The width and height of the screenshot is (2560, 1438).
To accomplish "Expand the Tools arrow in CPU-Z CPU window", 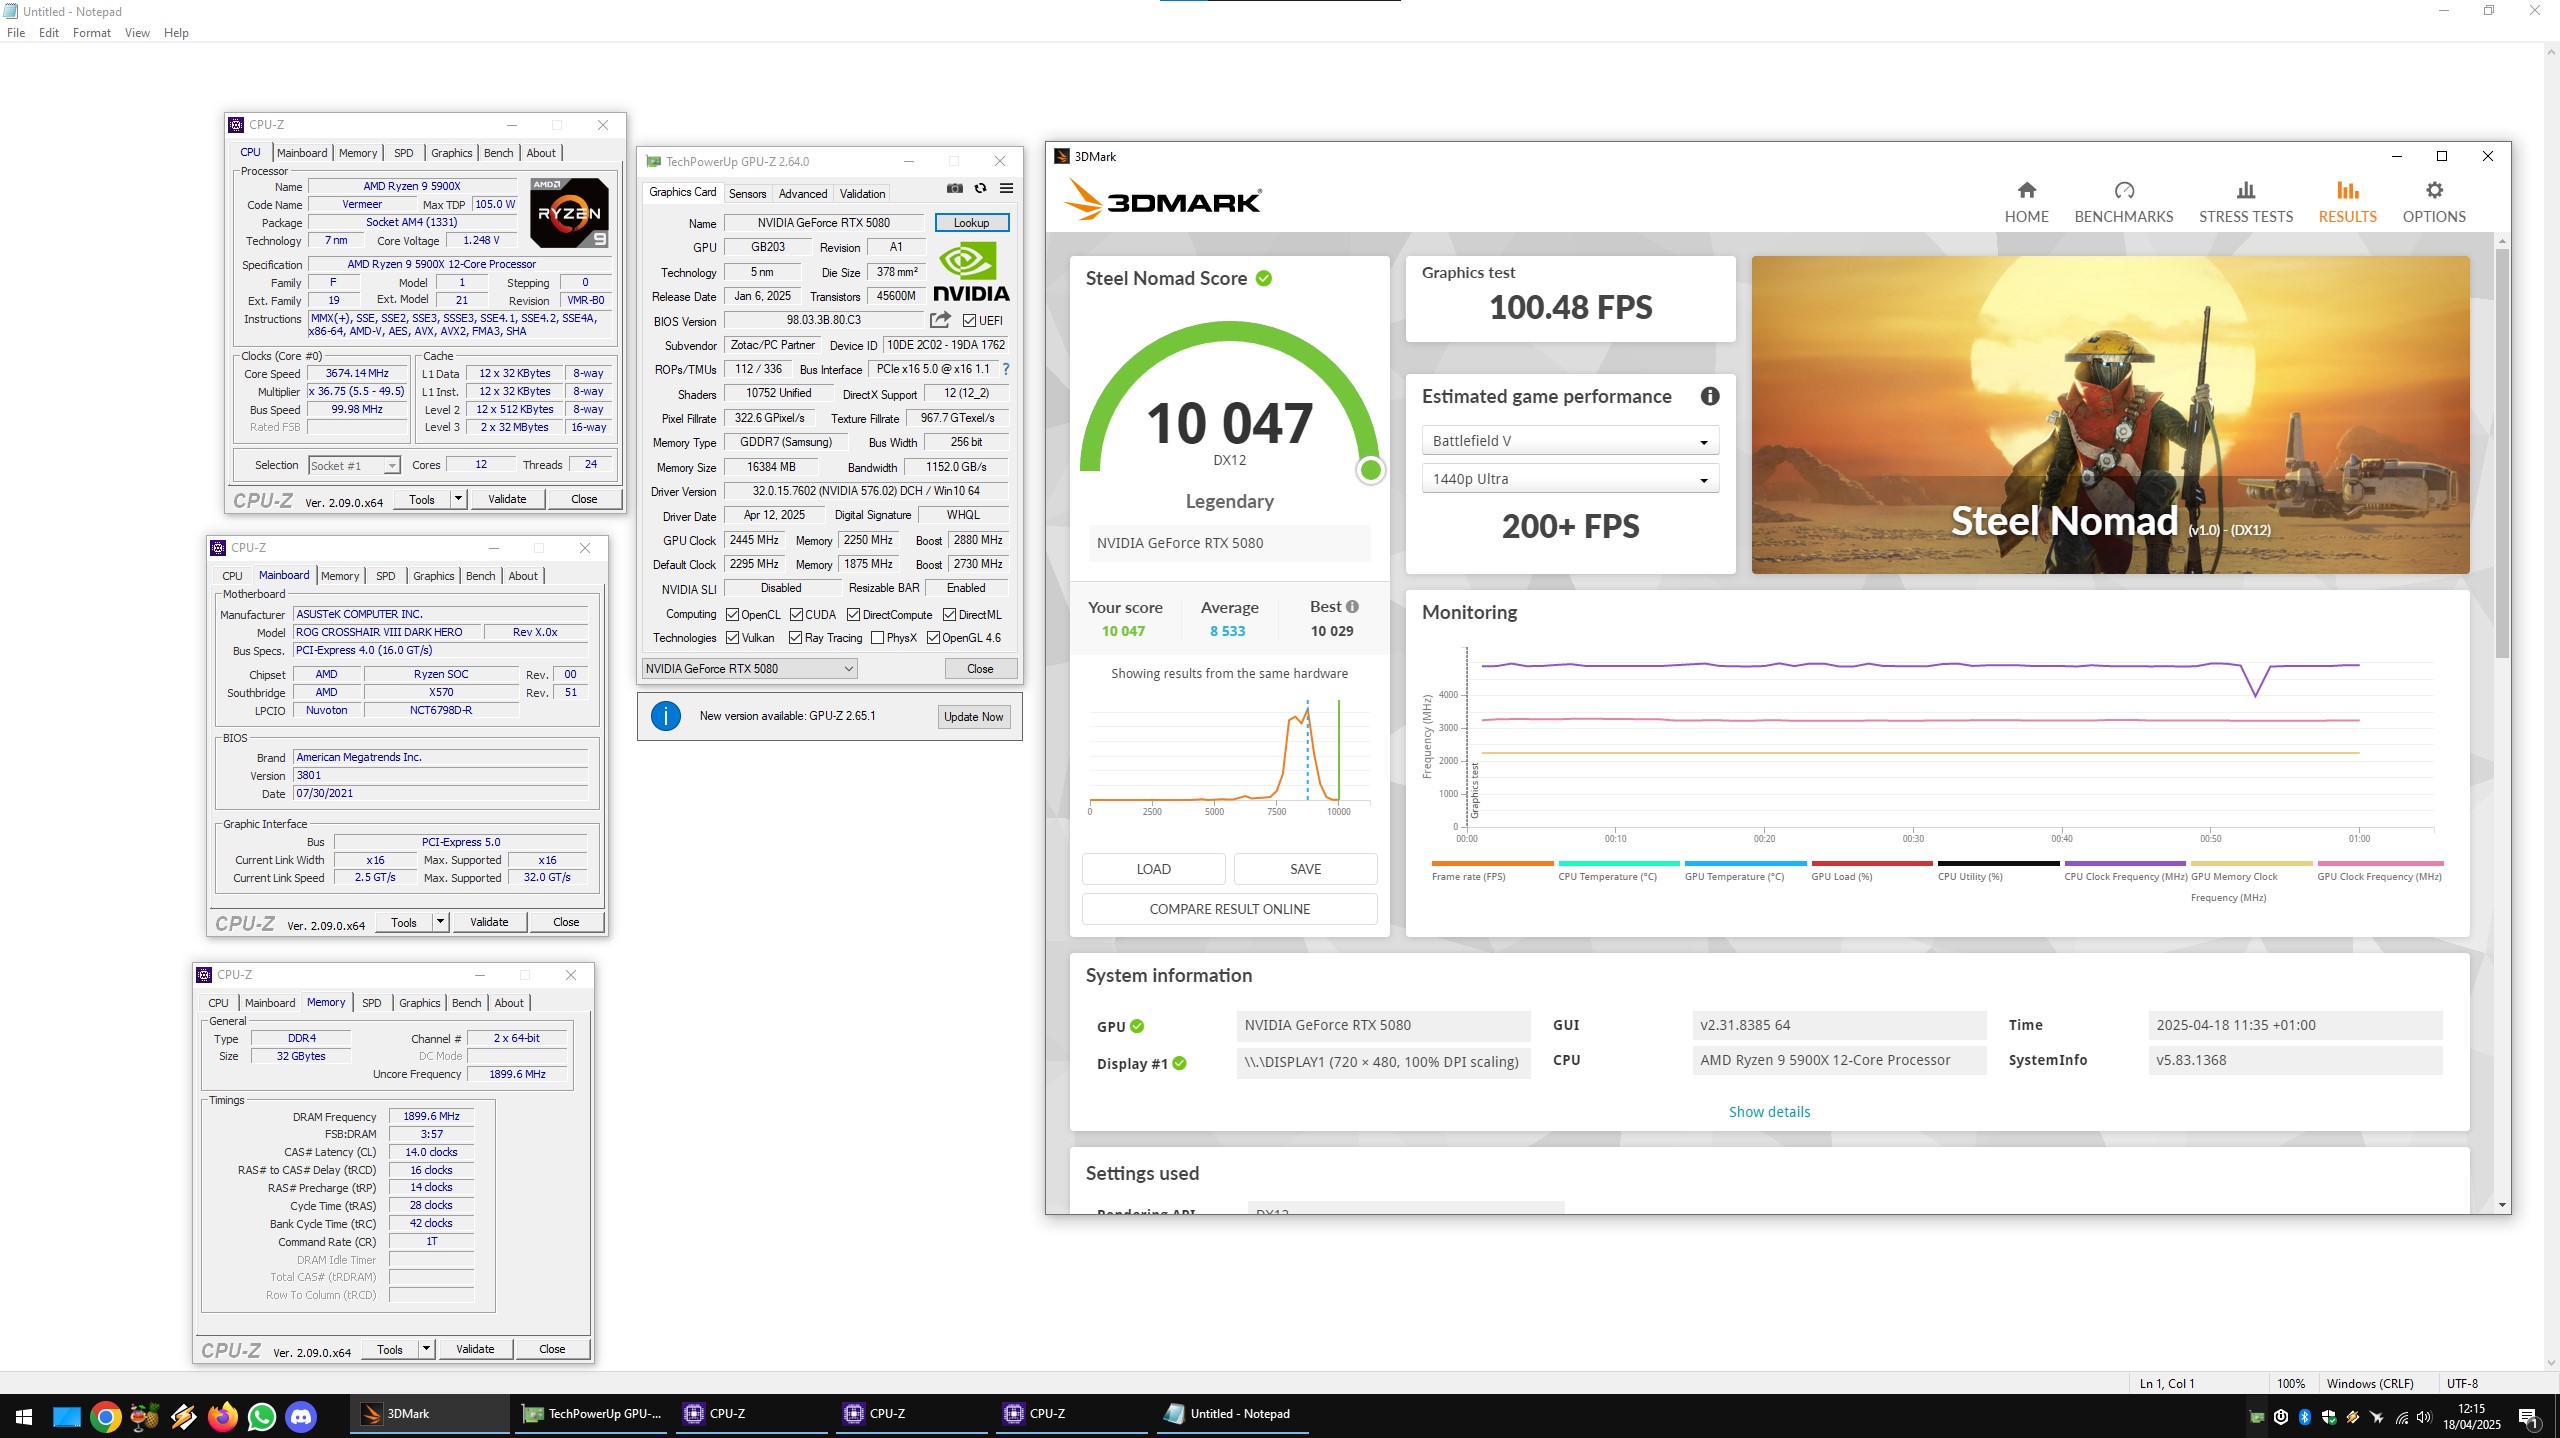I will pos(458,499).
